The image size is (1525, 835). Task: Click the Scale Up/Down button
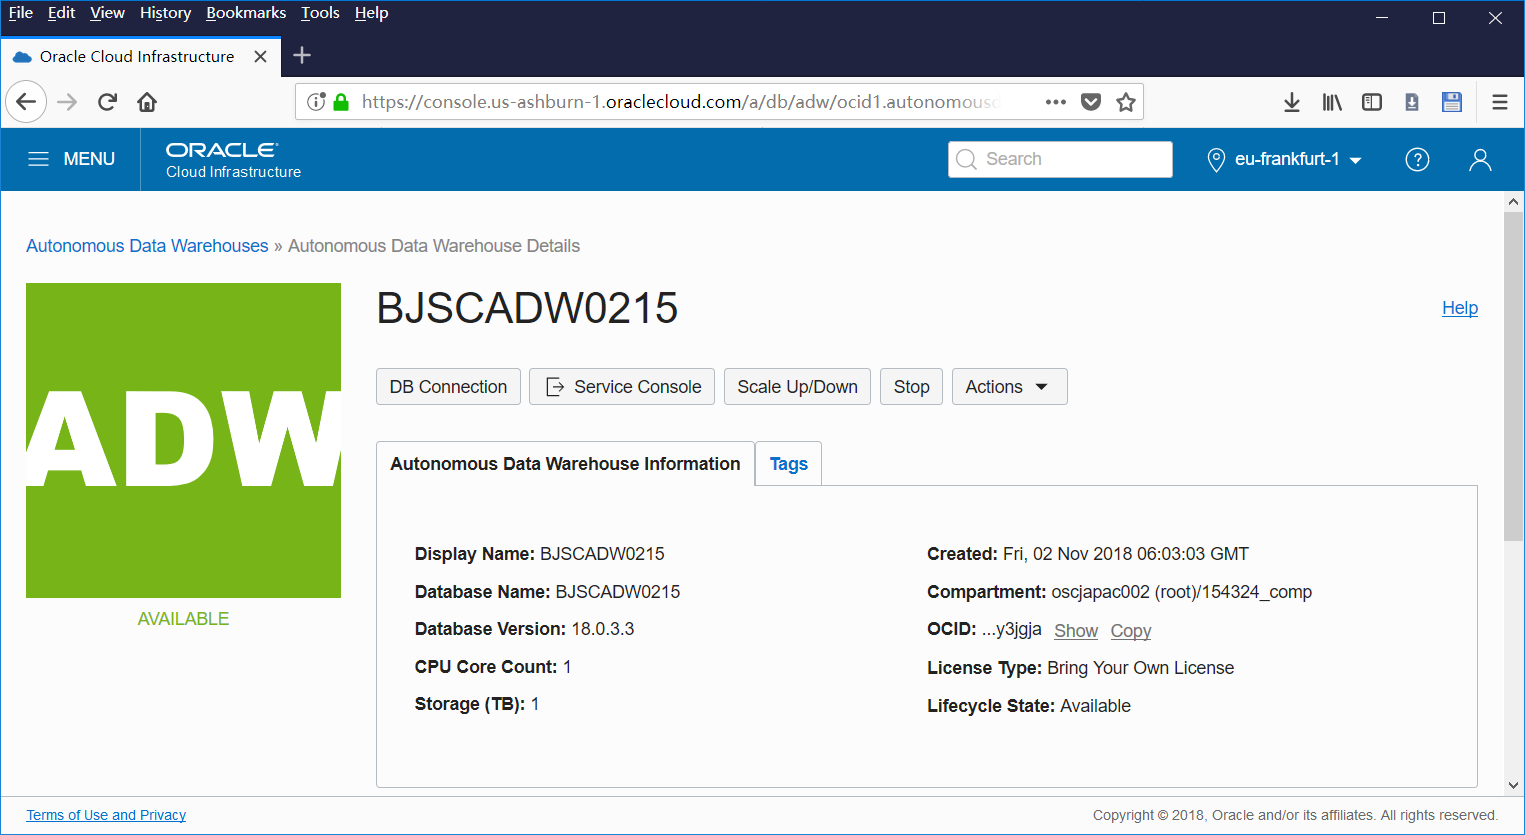797,387
